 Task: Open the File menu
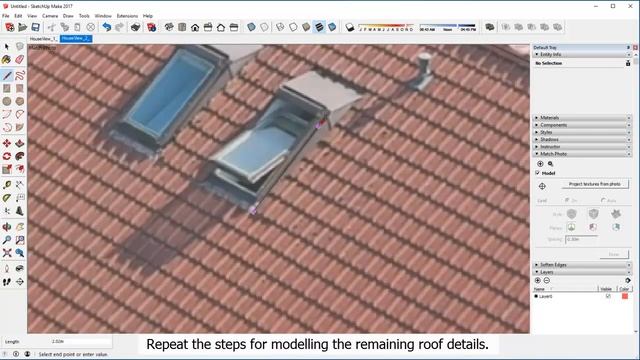[6, 16]
